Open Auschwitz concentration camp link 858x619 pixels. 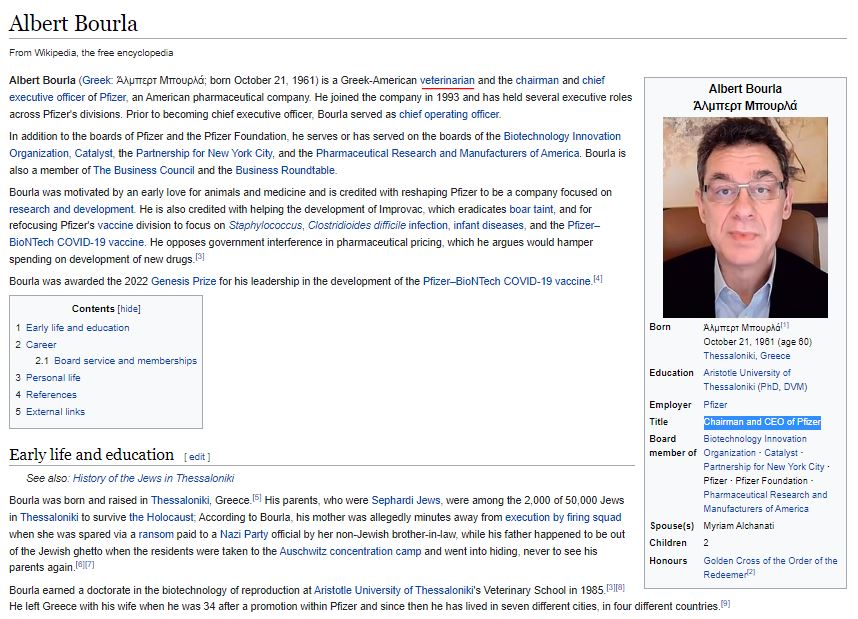(x=350, y=551)
